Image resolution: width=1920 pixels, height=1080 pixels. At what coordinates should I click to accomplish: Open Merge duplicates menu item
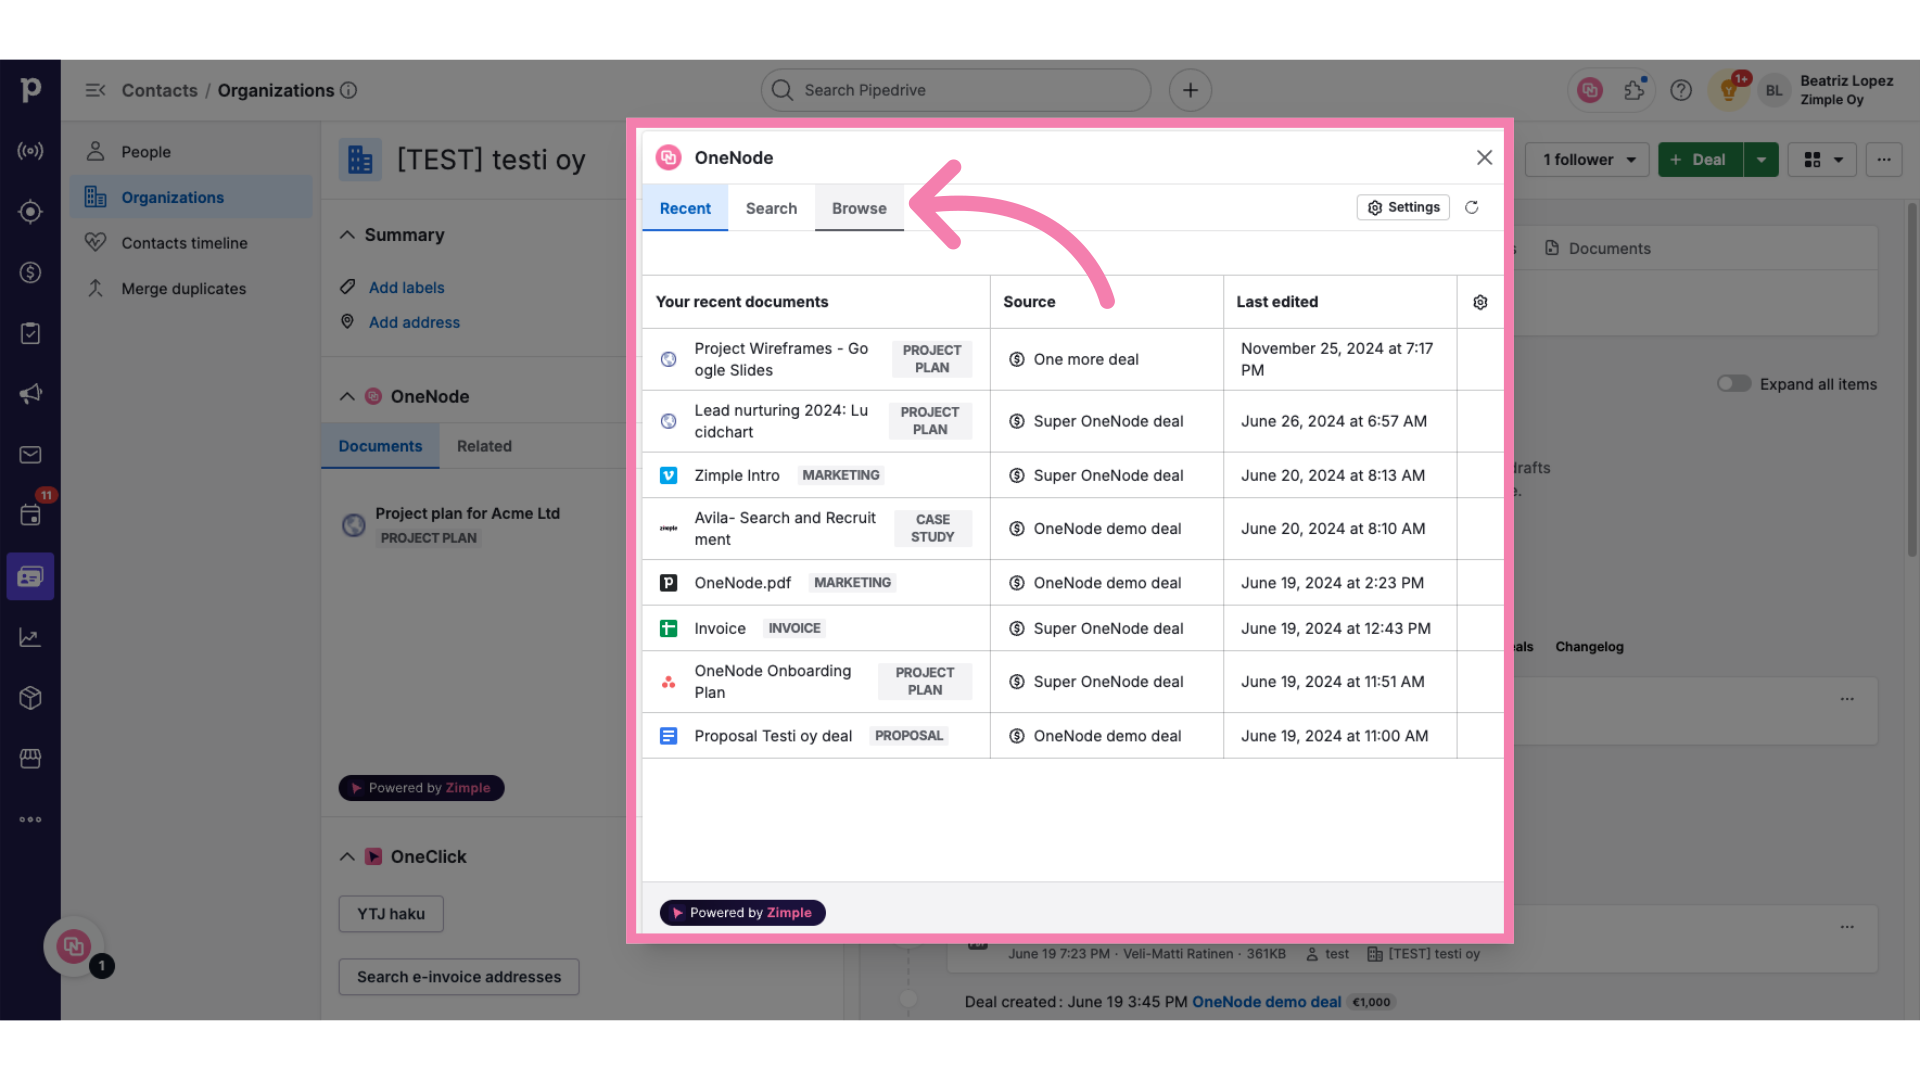click(190, 289)
